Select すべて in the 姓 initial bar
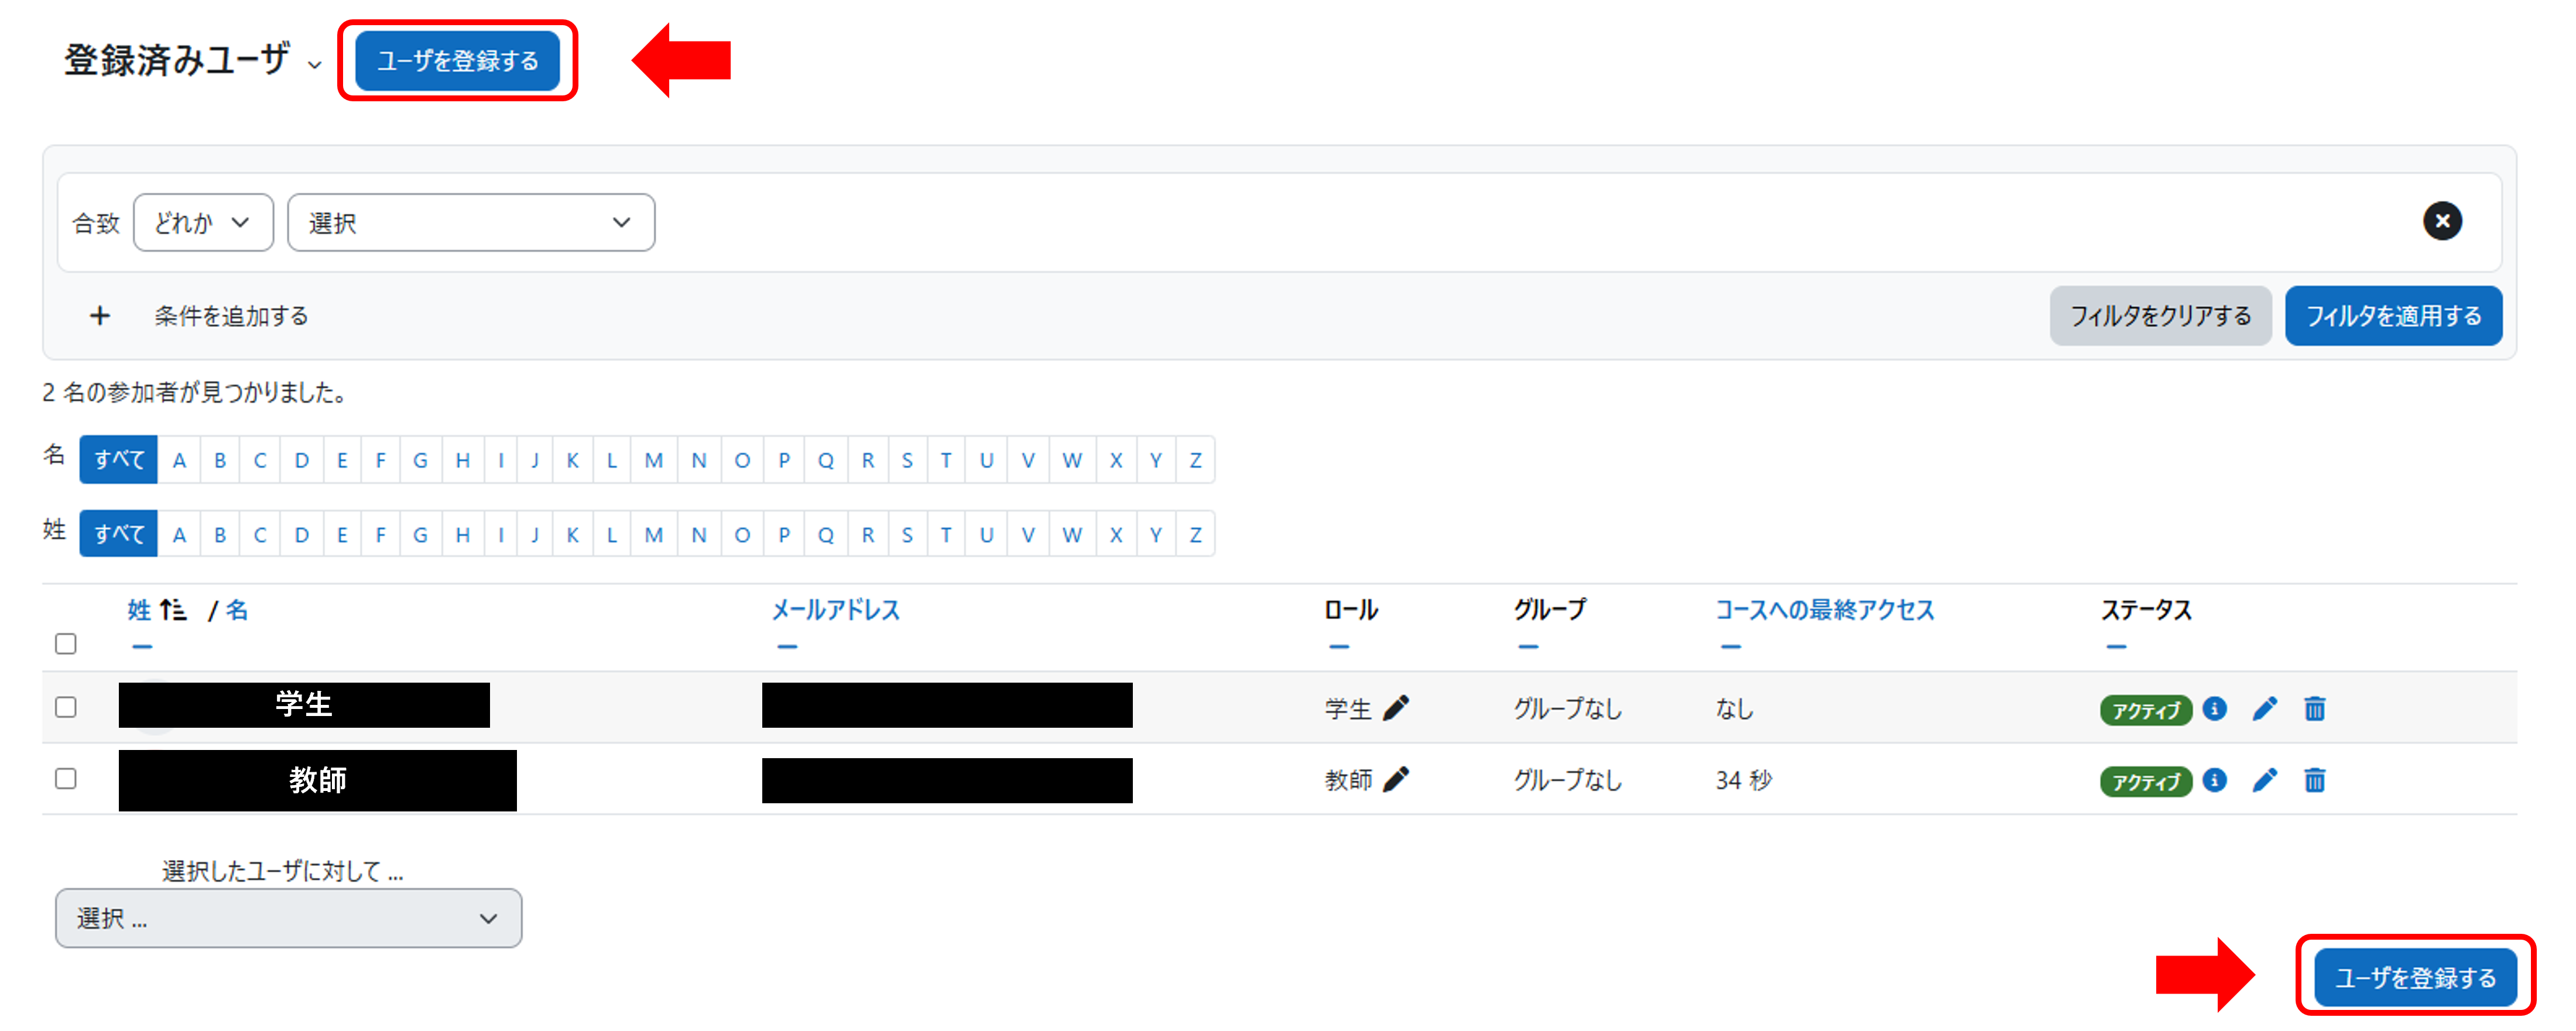The width and height of the screenshot is (2576, 1031). (x=119, y=534)
